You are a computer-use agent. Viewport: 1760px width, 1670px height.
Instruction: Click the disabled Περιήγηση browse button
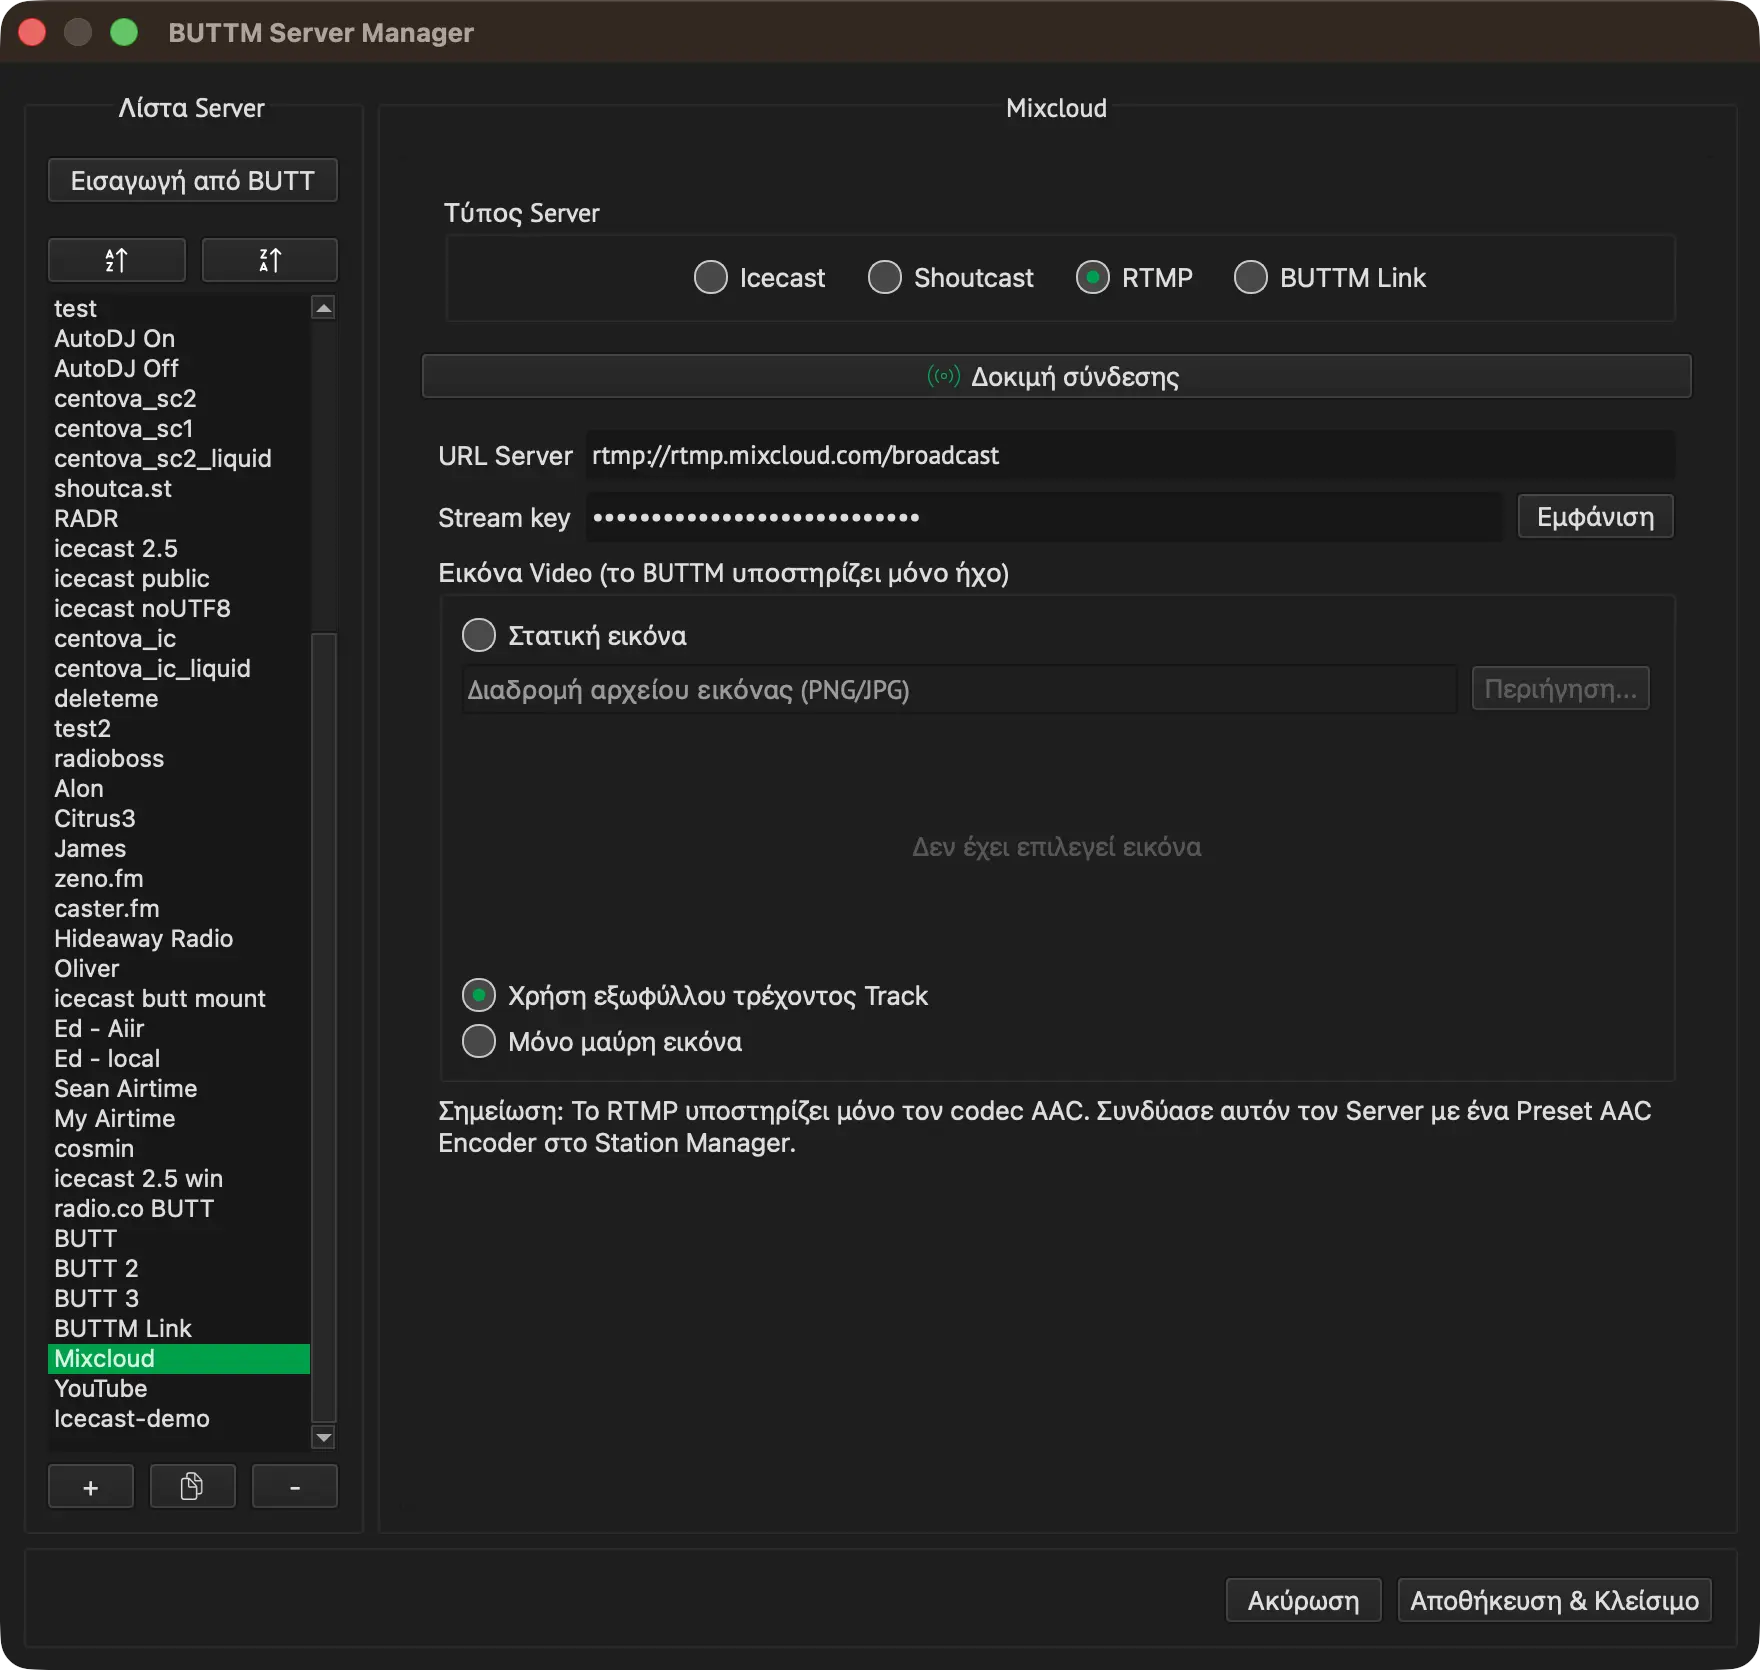1561,689
